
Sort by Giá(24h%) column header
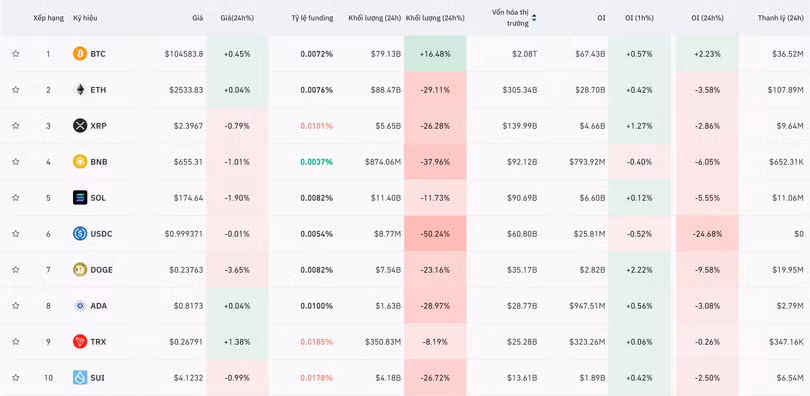[x=237, y=18]
